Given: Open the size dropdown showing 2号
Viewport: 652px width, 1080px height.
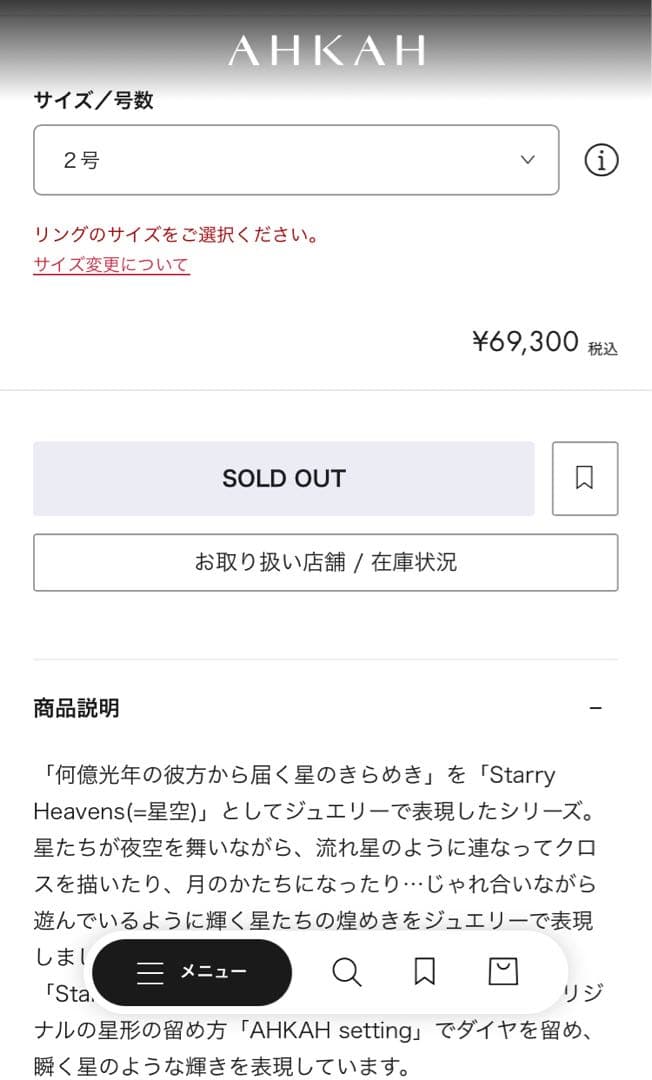Looking at the screenshot, I should coord(296,159).
